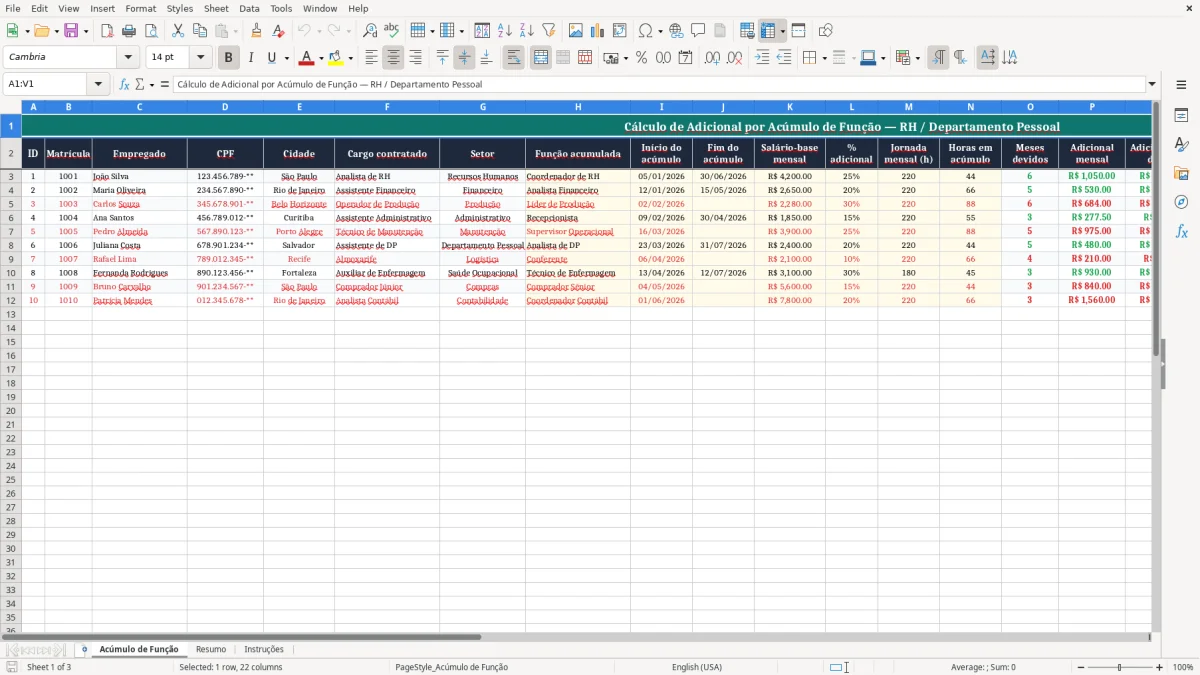This screenshot has width=1200, height=675.
Task: Insert a hyperlink via globe icon
Action: click(x=676, y=31)
